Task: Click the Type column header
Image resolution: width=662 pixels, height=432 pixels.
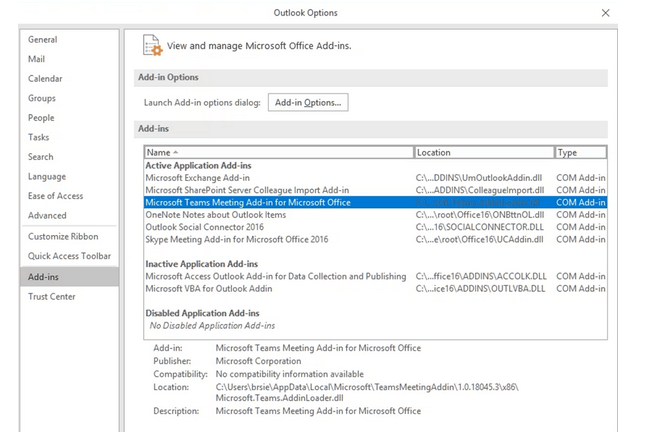Action: (581, 152)
